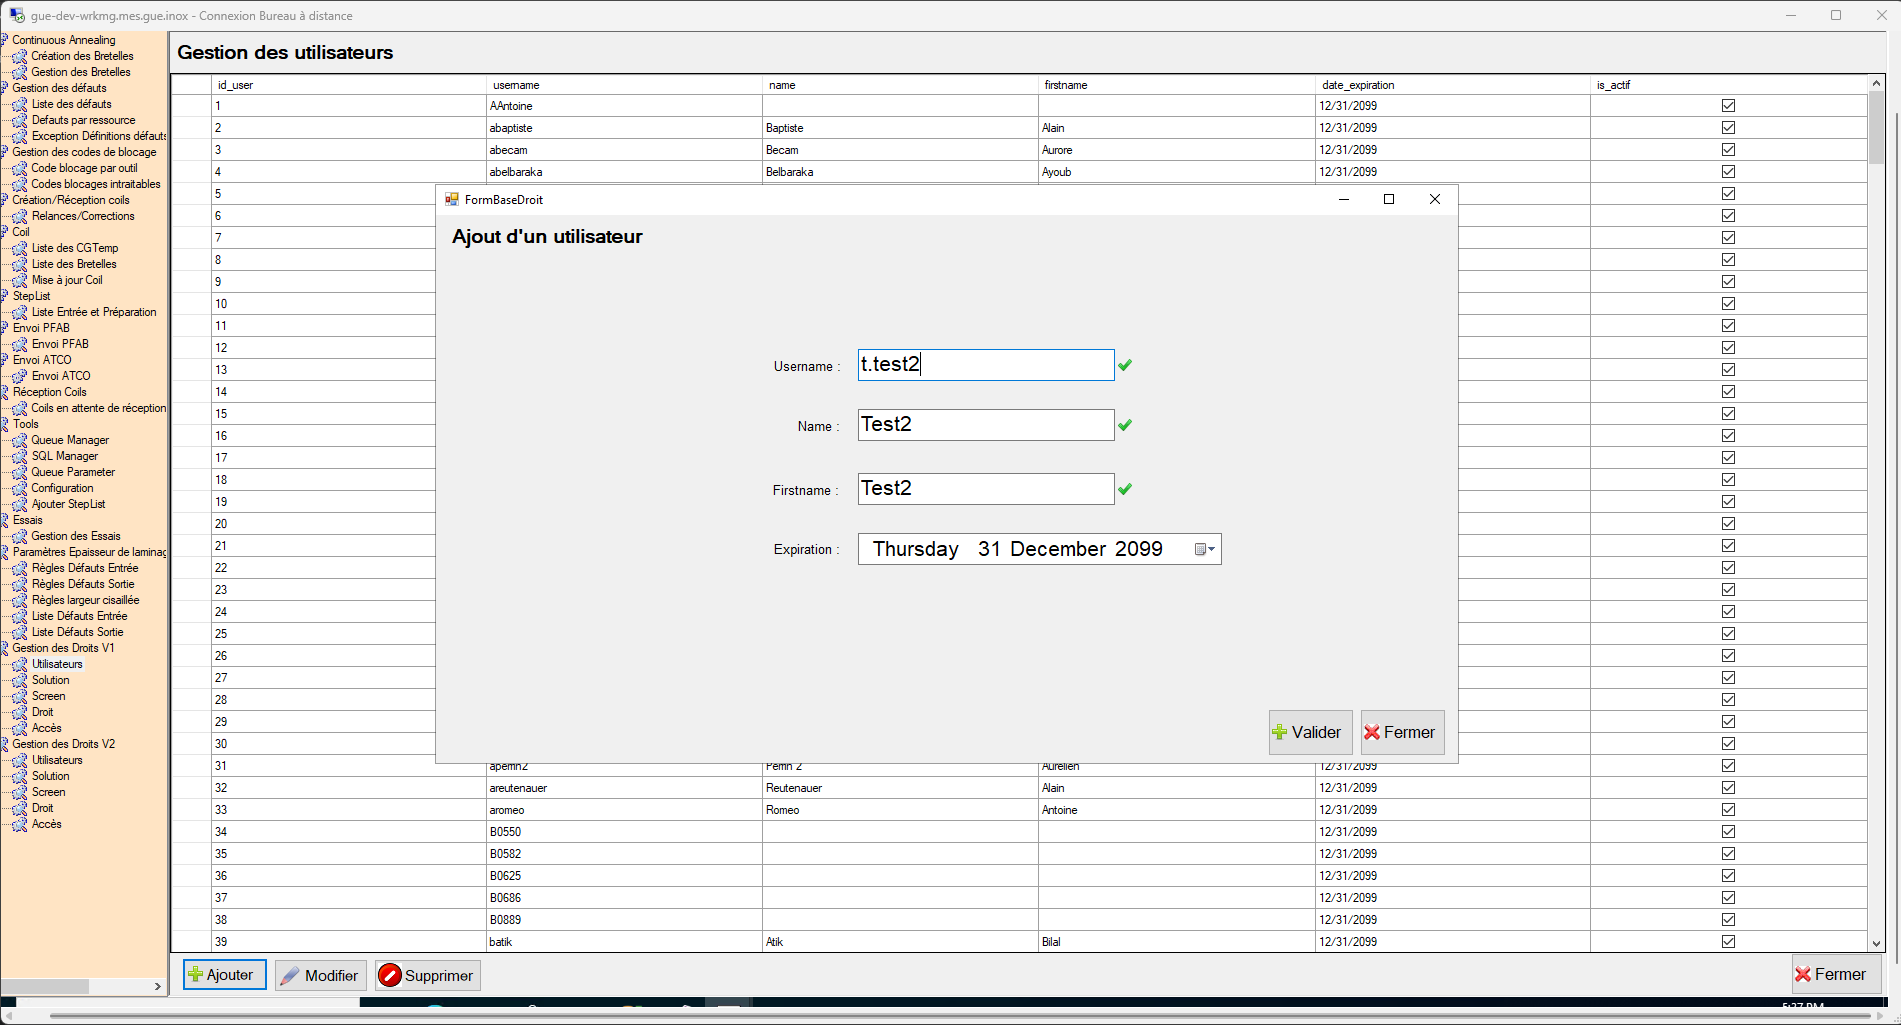The width and height of the screenshot is (1901, 1025).
Task: Open Envoi PFAB child tree item
Action: click(x=60, y=344)
